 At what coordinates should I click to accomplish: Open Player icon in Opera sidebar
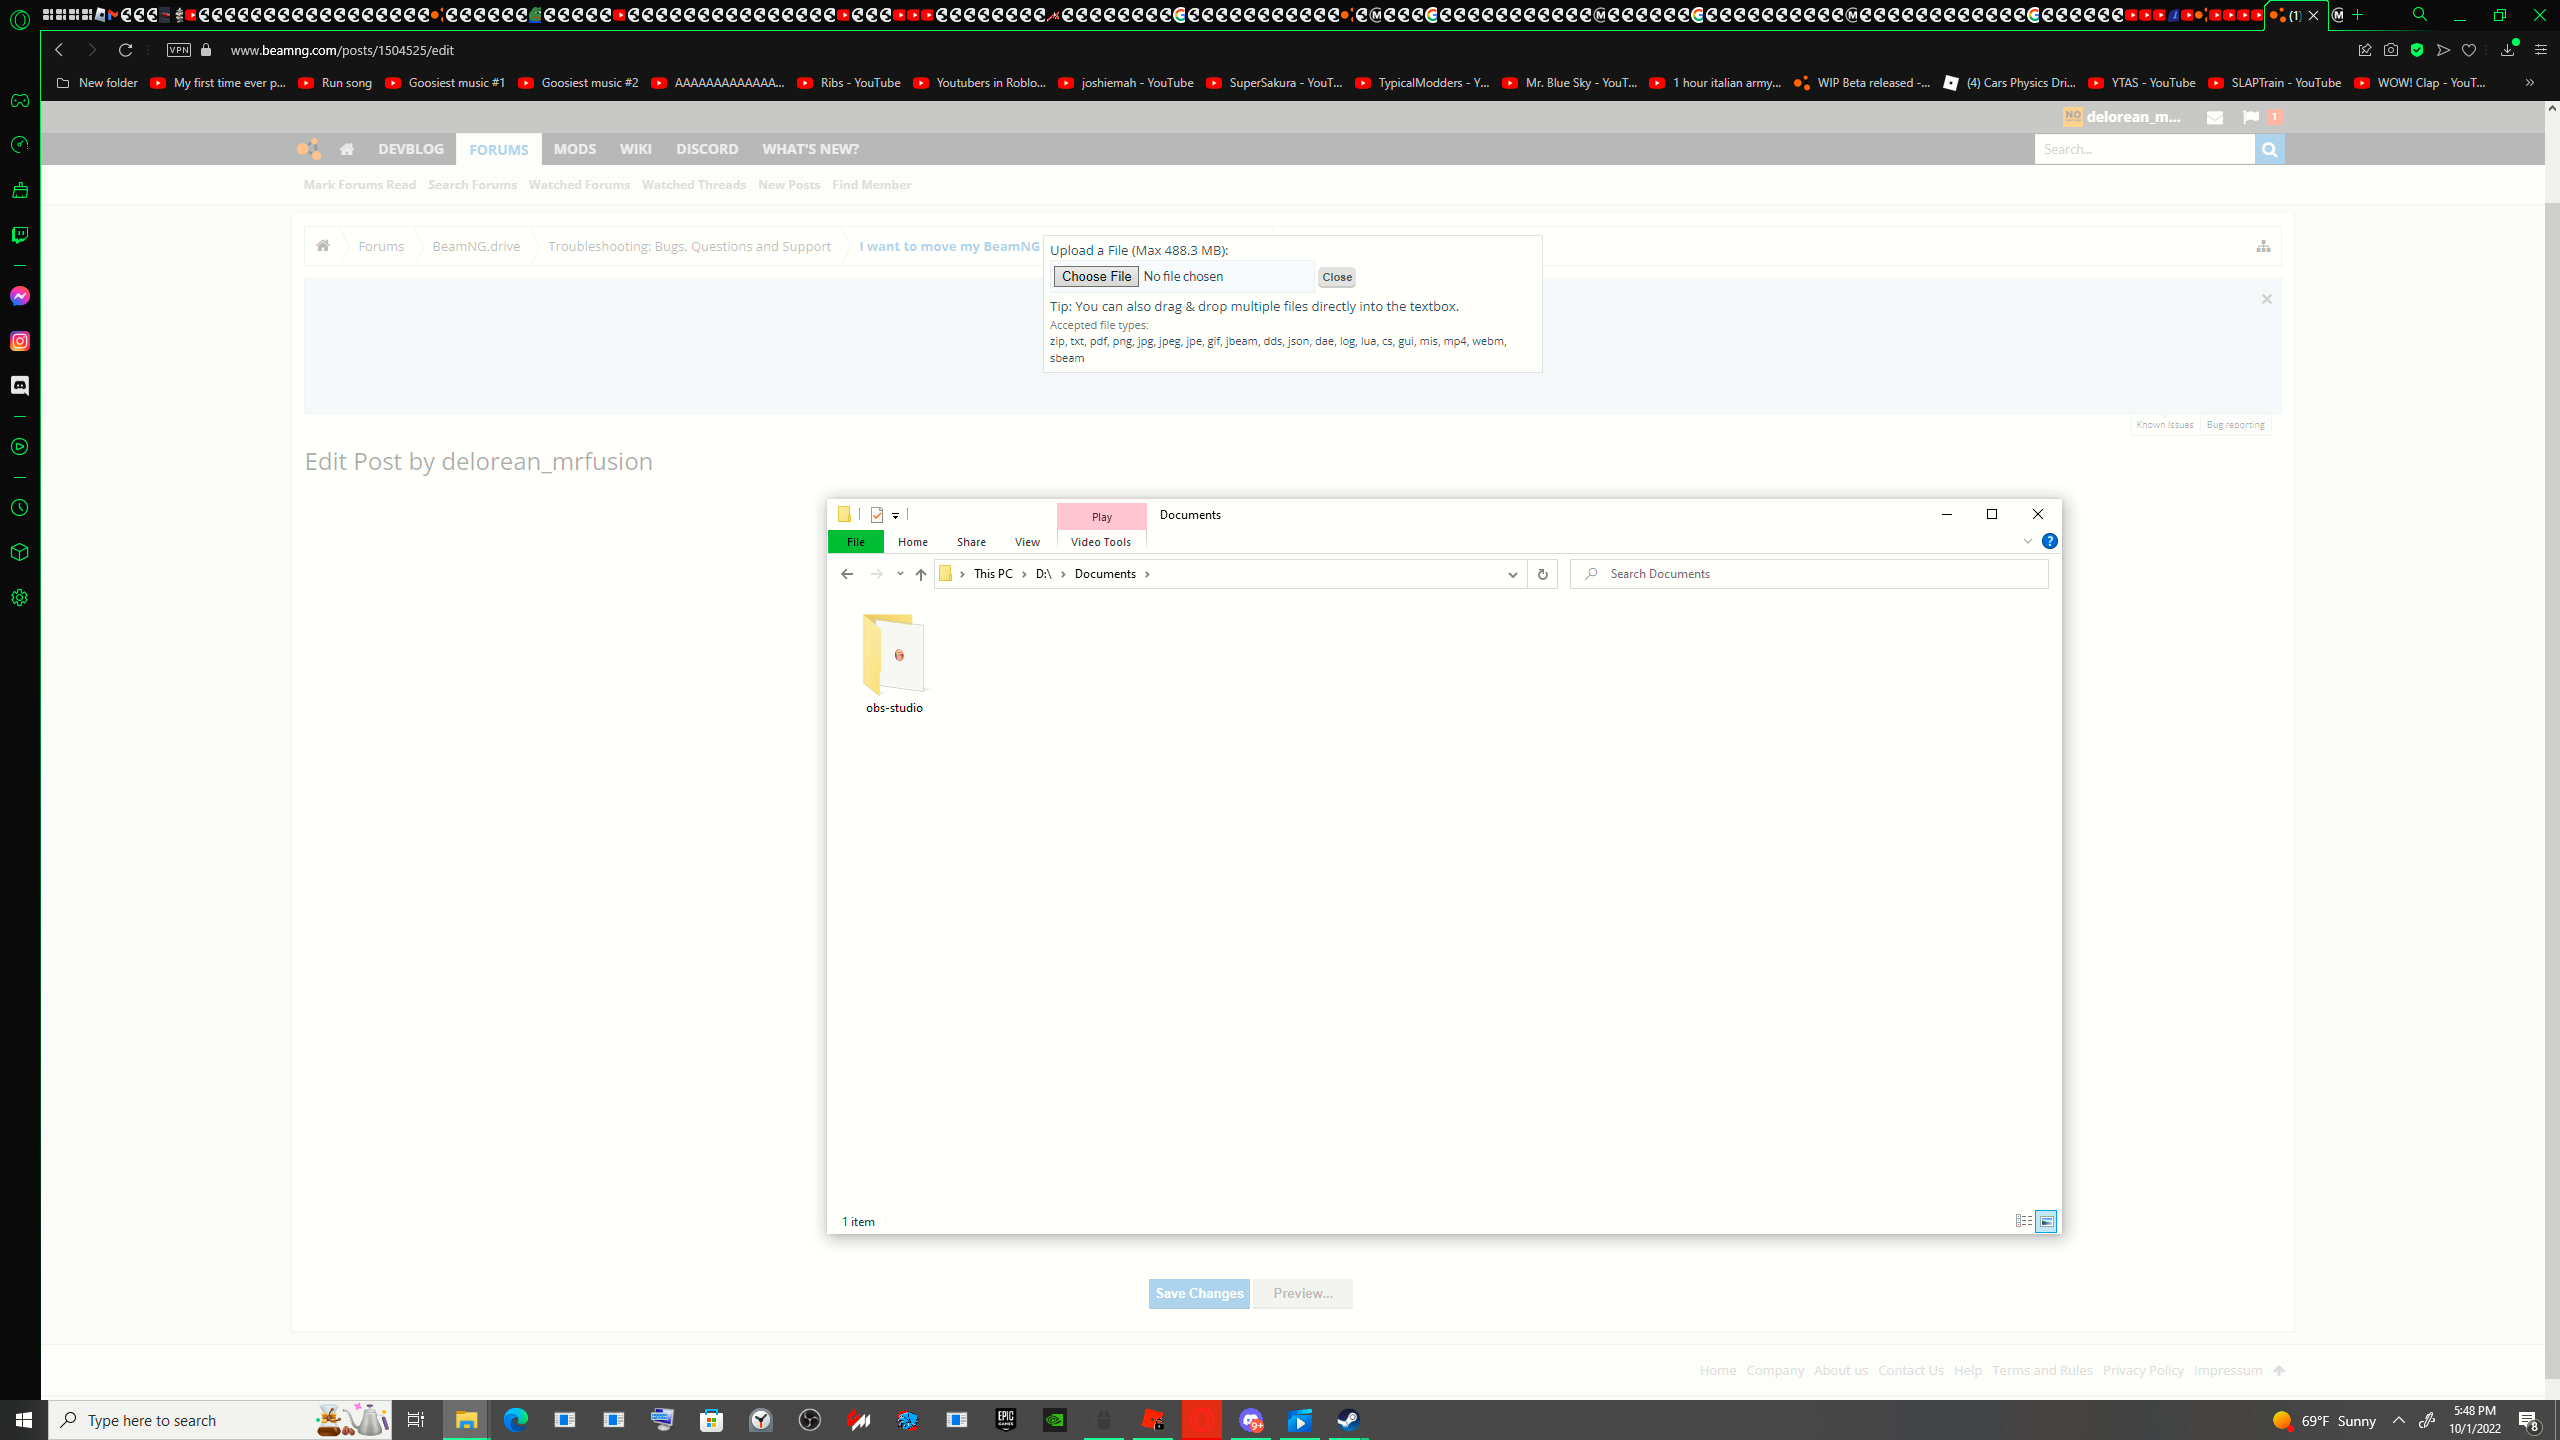[x=20, y=447]
